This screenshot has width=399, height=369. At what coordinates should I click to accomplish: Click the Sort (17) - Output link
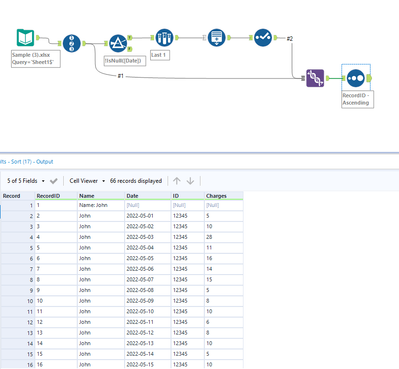coord(32,162)
